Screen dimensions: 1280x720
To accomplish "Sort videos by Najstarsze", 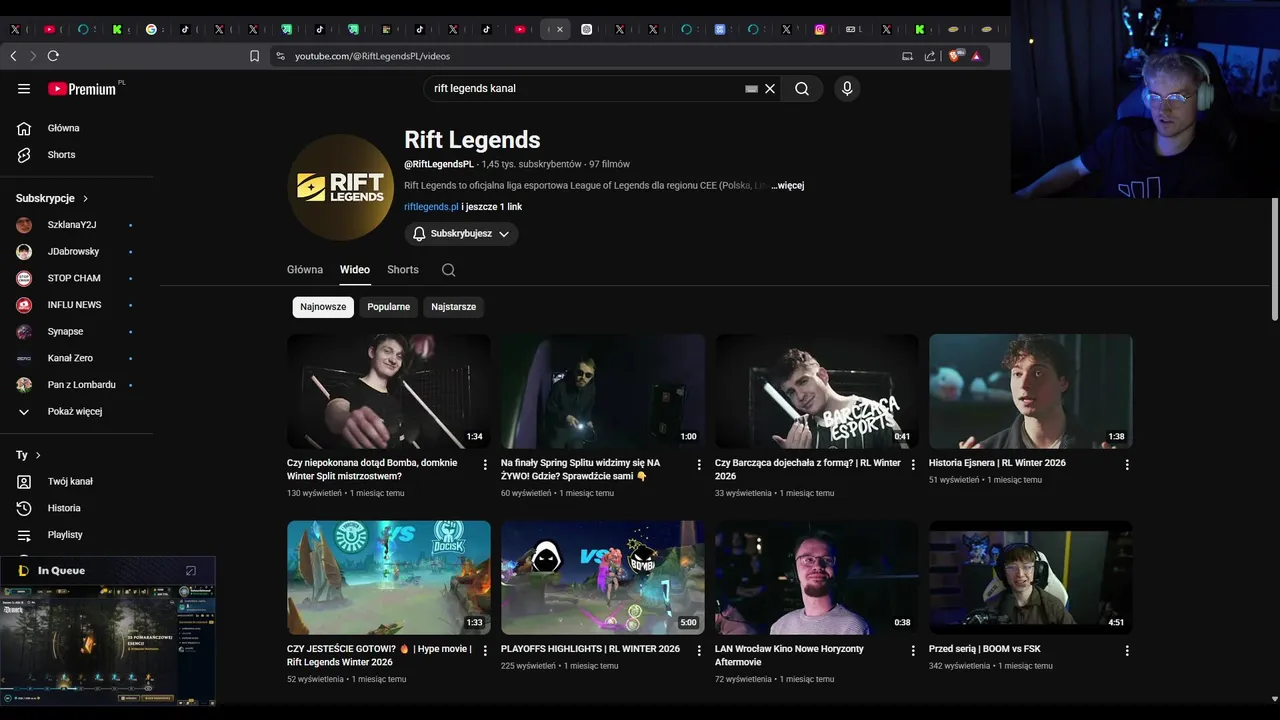I will click(453, 307).
